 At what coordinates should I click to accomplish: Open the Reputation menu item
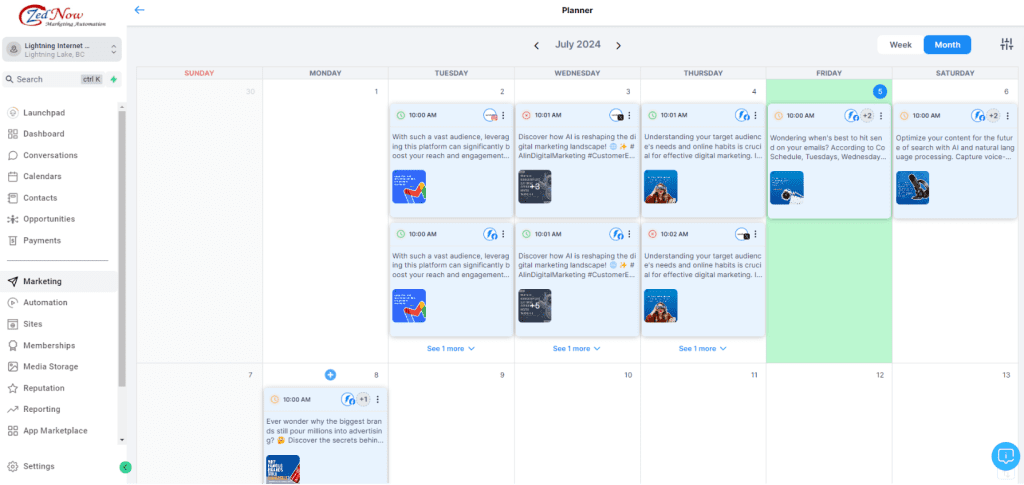click(x=45, y=388)
